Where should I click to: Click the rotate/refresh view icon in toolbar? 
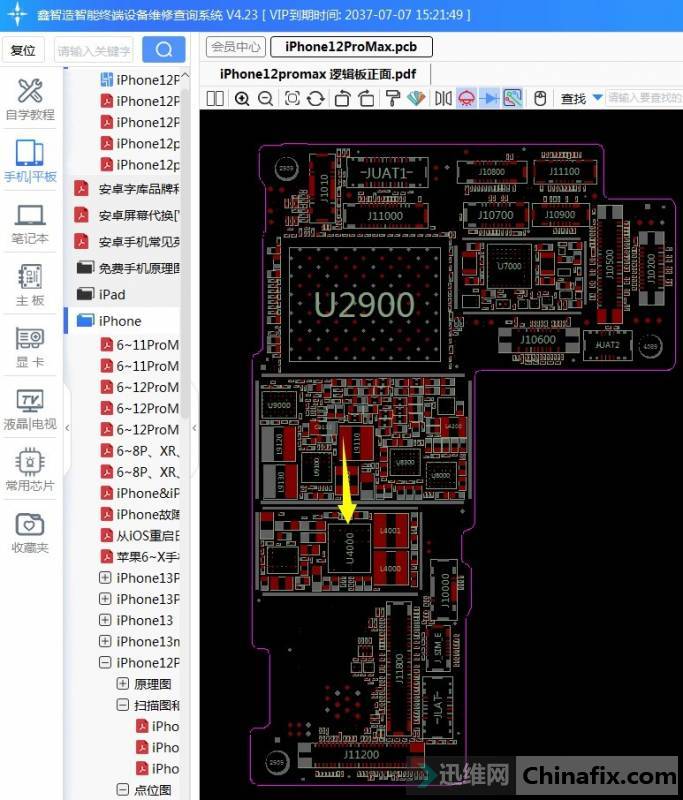click(315, 98)
